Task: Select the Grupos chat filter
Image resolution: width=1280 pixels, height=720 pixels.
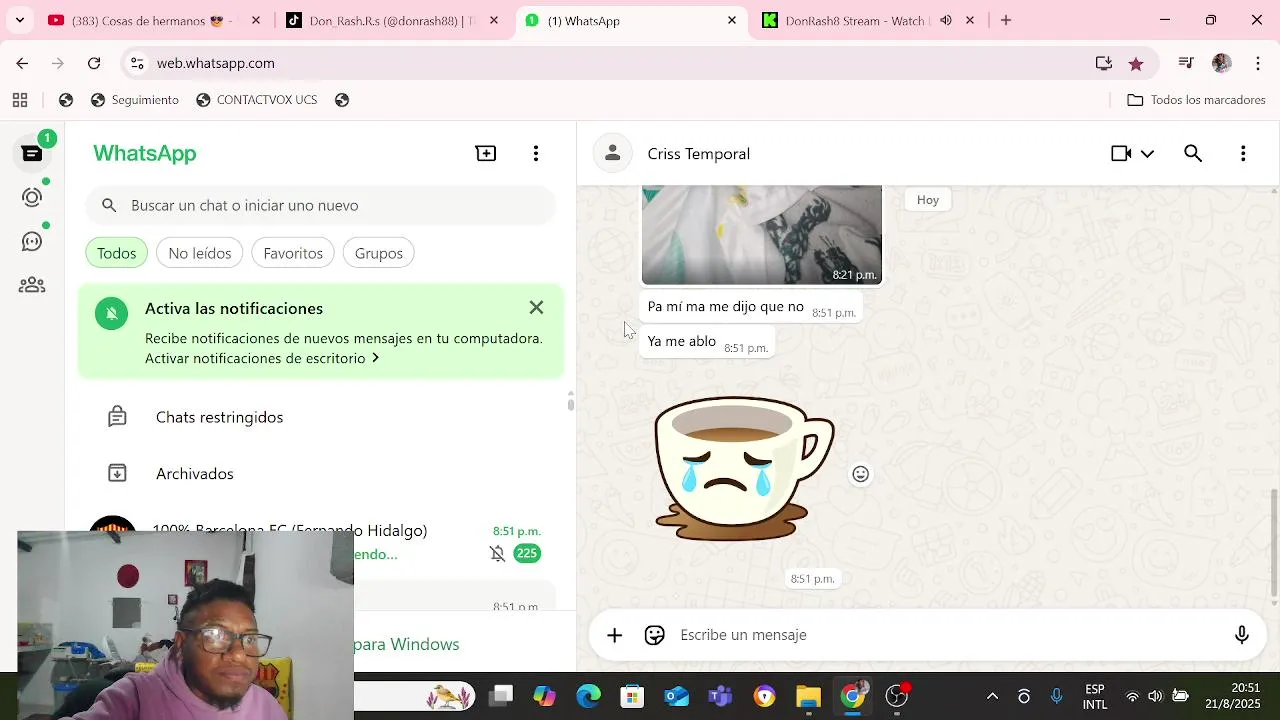Action: tap(379, 253)
